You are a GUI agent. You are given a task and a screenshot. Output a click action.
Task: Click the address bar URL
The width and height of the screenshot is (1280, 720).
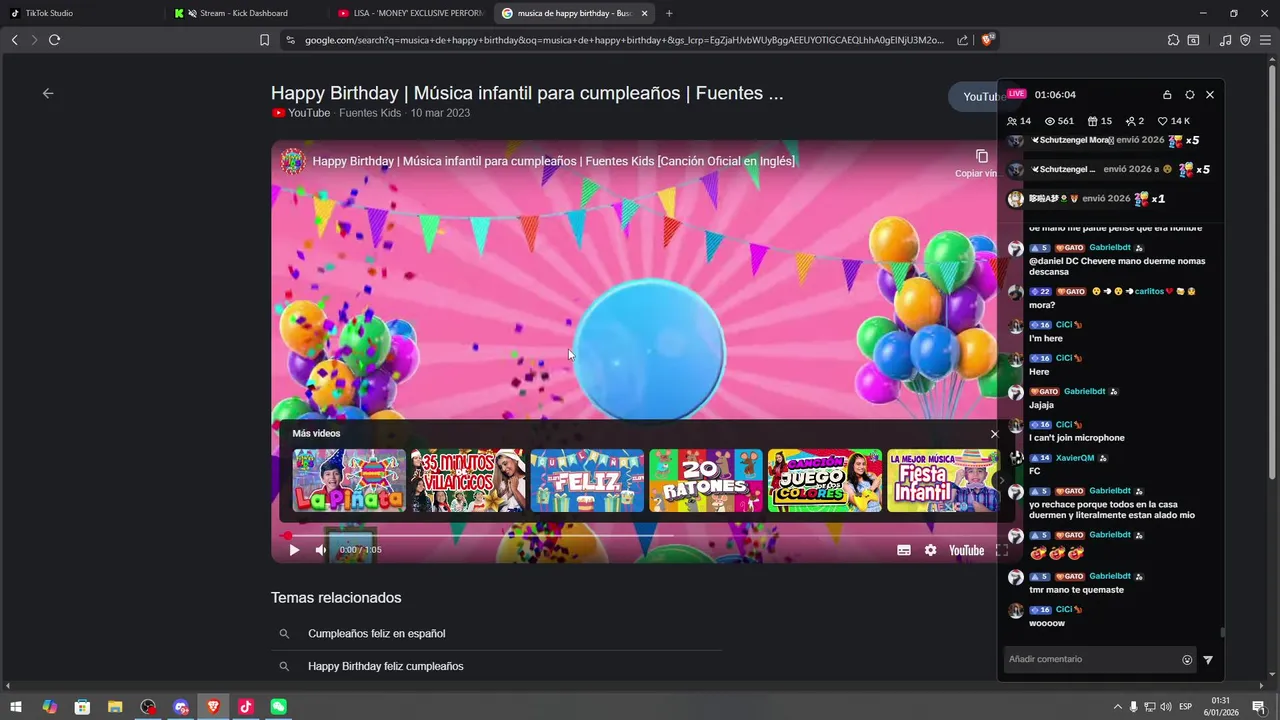[624, 40]
